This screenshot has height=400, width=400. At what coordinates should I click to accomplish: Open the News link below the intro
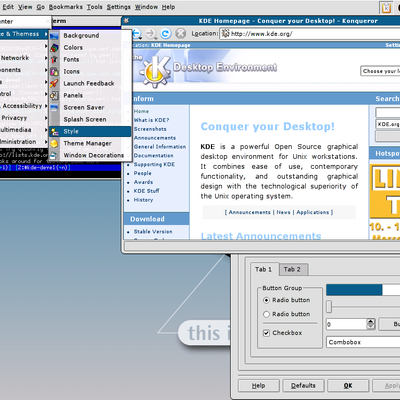tap(283, 212)
